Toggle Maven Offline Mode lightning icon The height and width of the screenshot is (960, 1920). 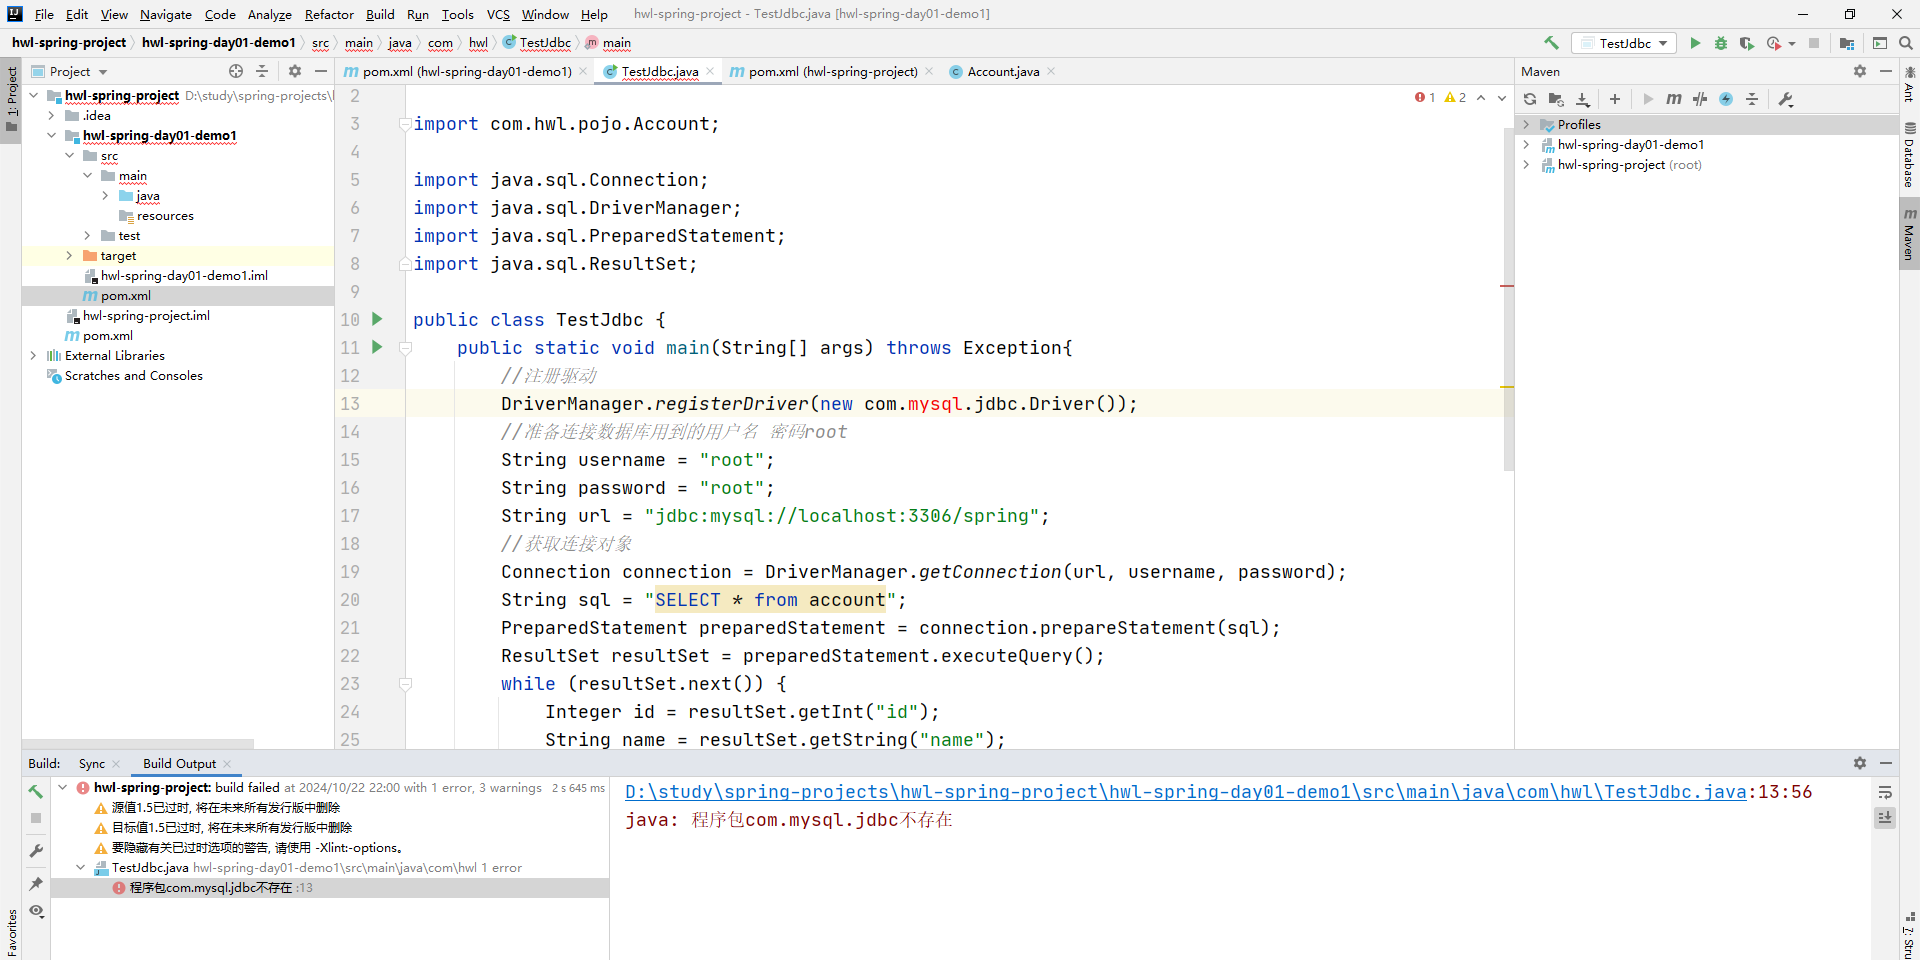[x=1726, y=99]
